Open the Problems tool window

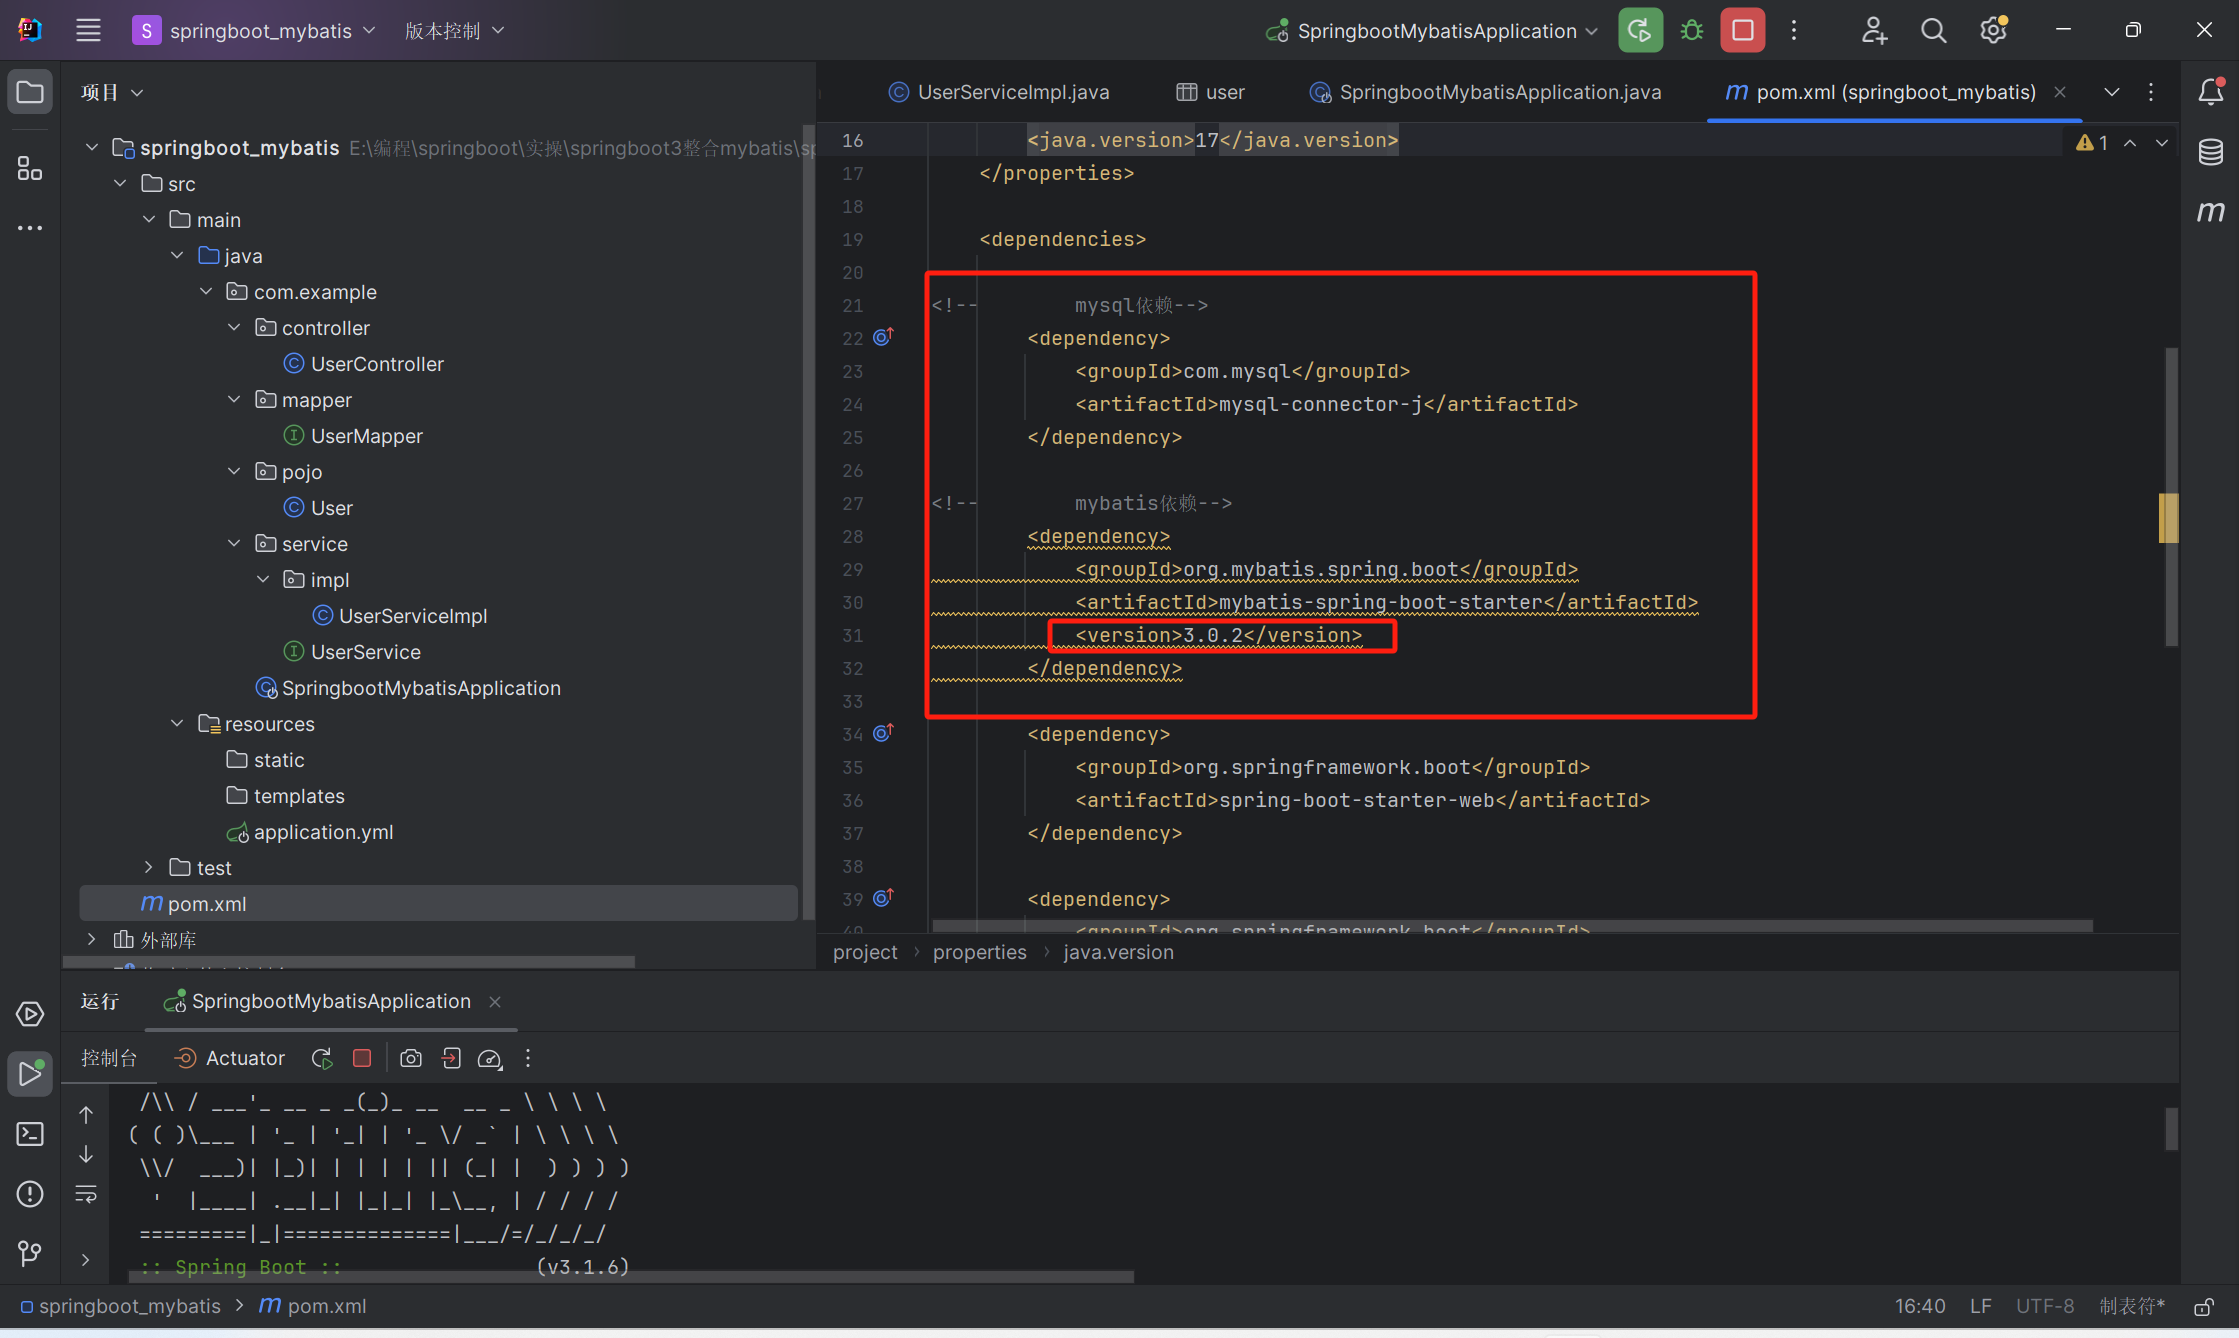(x=30, y=1194)
